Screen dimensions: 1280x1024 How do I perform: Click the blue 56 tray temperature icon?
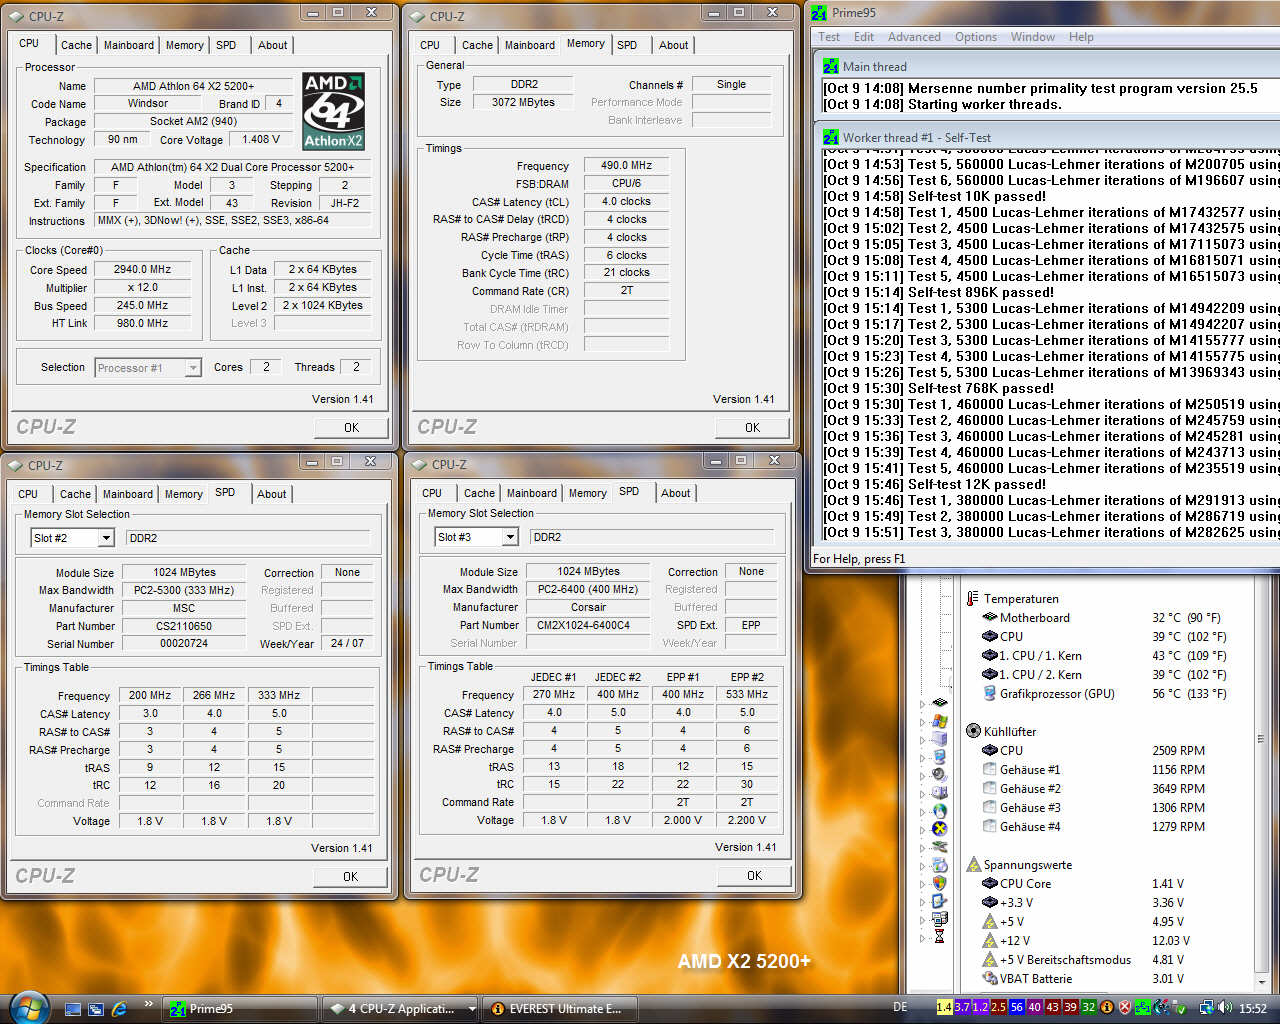(1017, 1007)
